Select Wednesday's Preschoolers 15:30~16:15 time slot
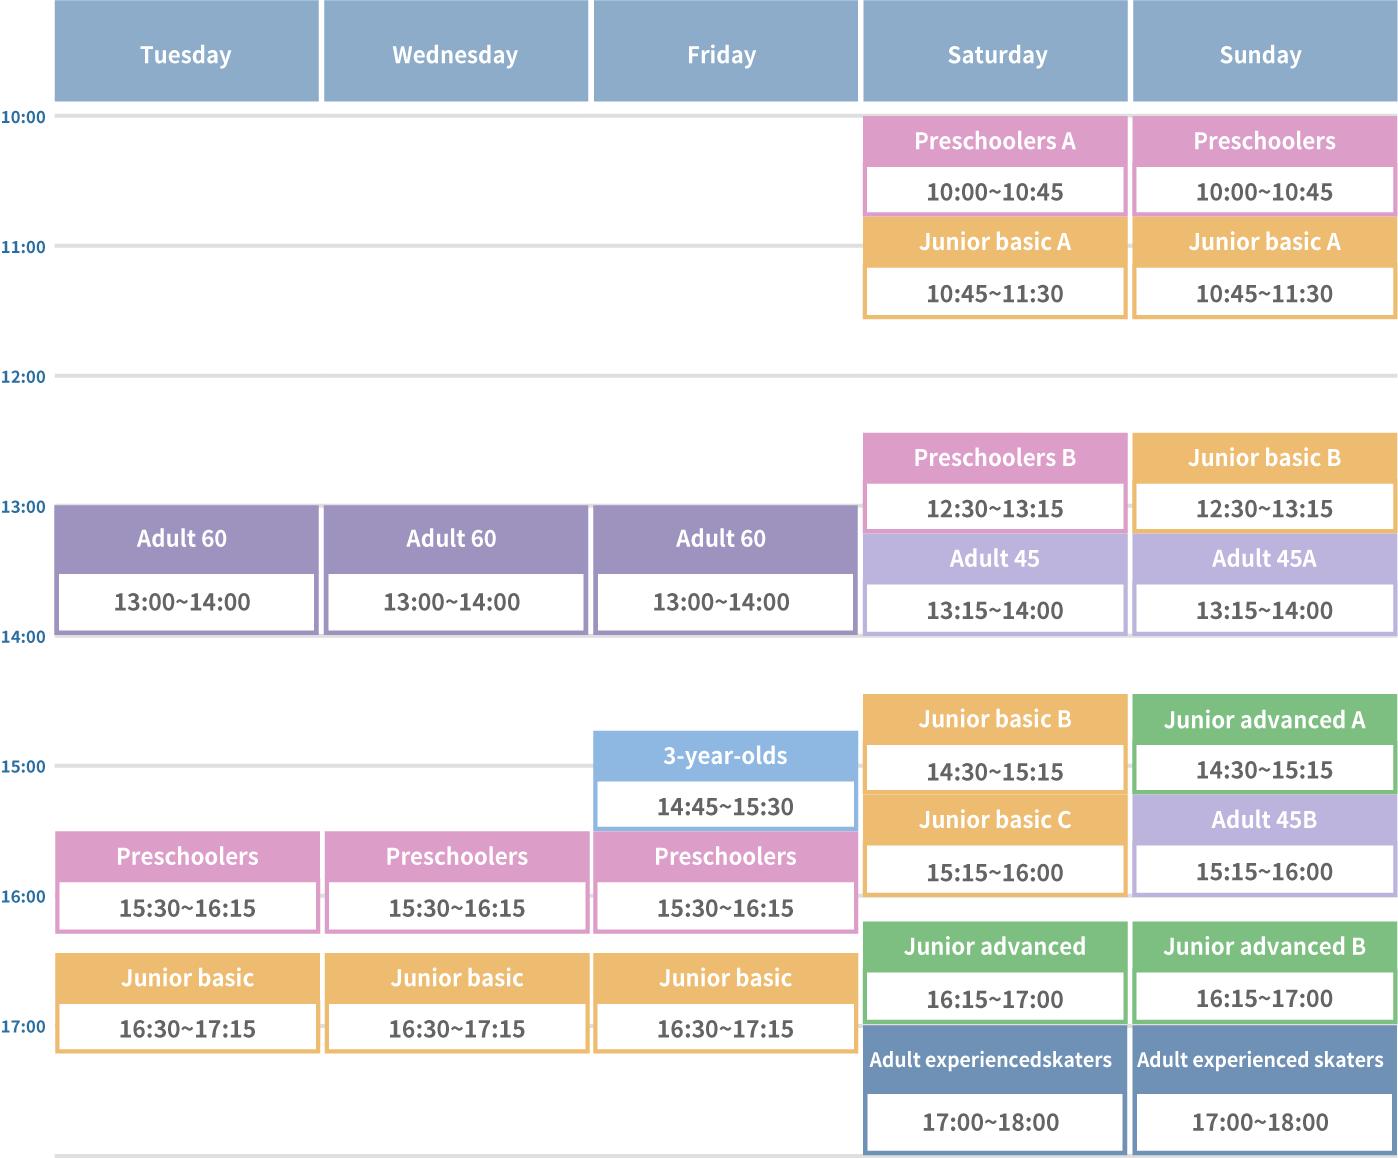1398x1158 pixels. [456, 907]
